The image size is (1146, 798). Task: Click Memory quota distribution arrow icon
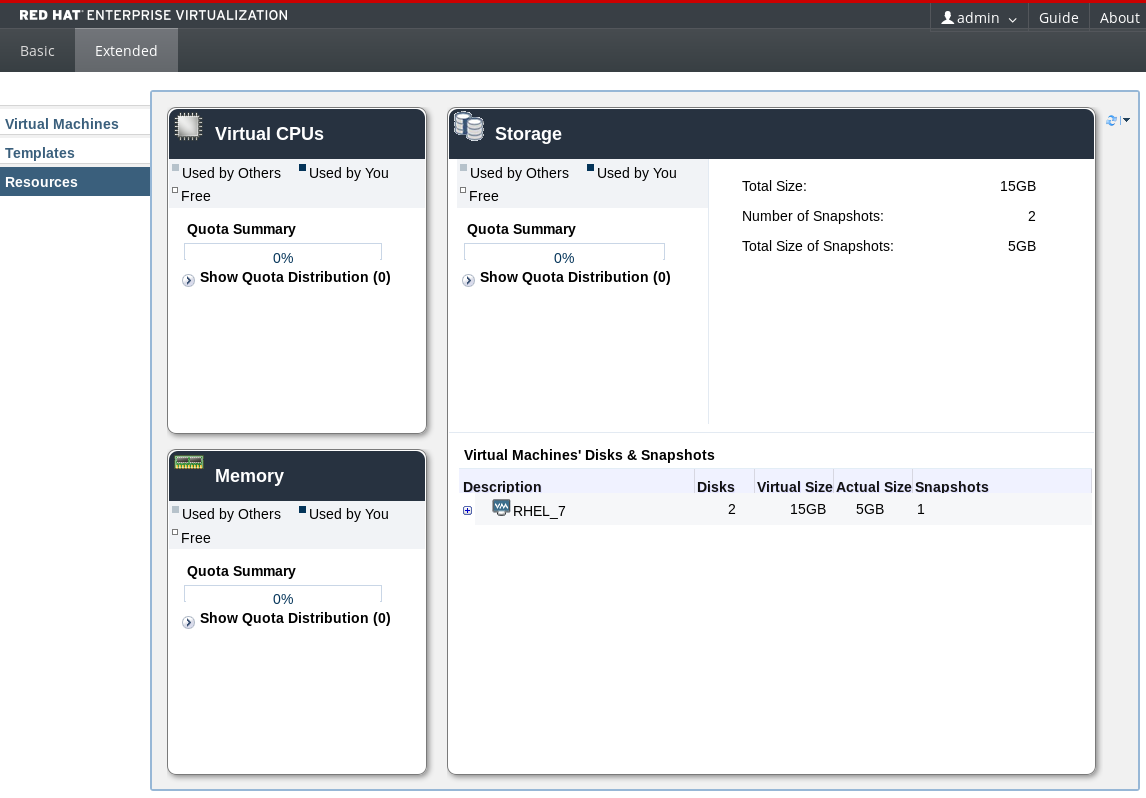coord(188,622)
